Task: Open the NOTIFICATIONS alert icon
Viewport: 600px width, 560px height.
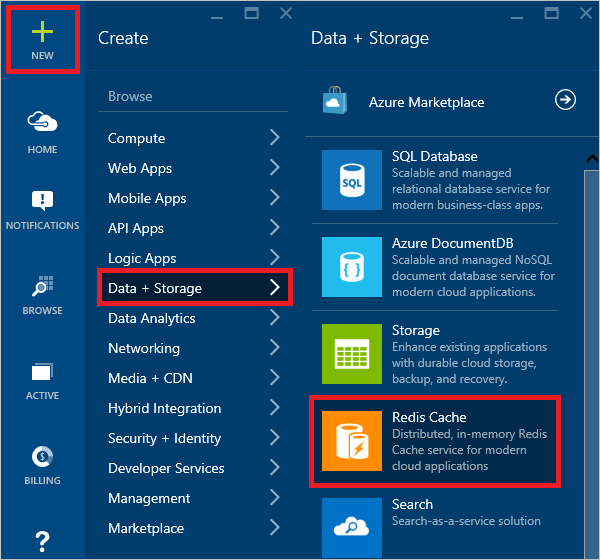Action: click(x=42, y=200)
